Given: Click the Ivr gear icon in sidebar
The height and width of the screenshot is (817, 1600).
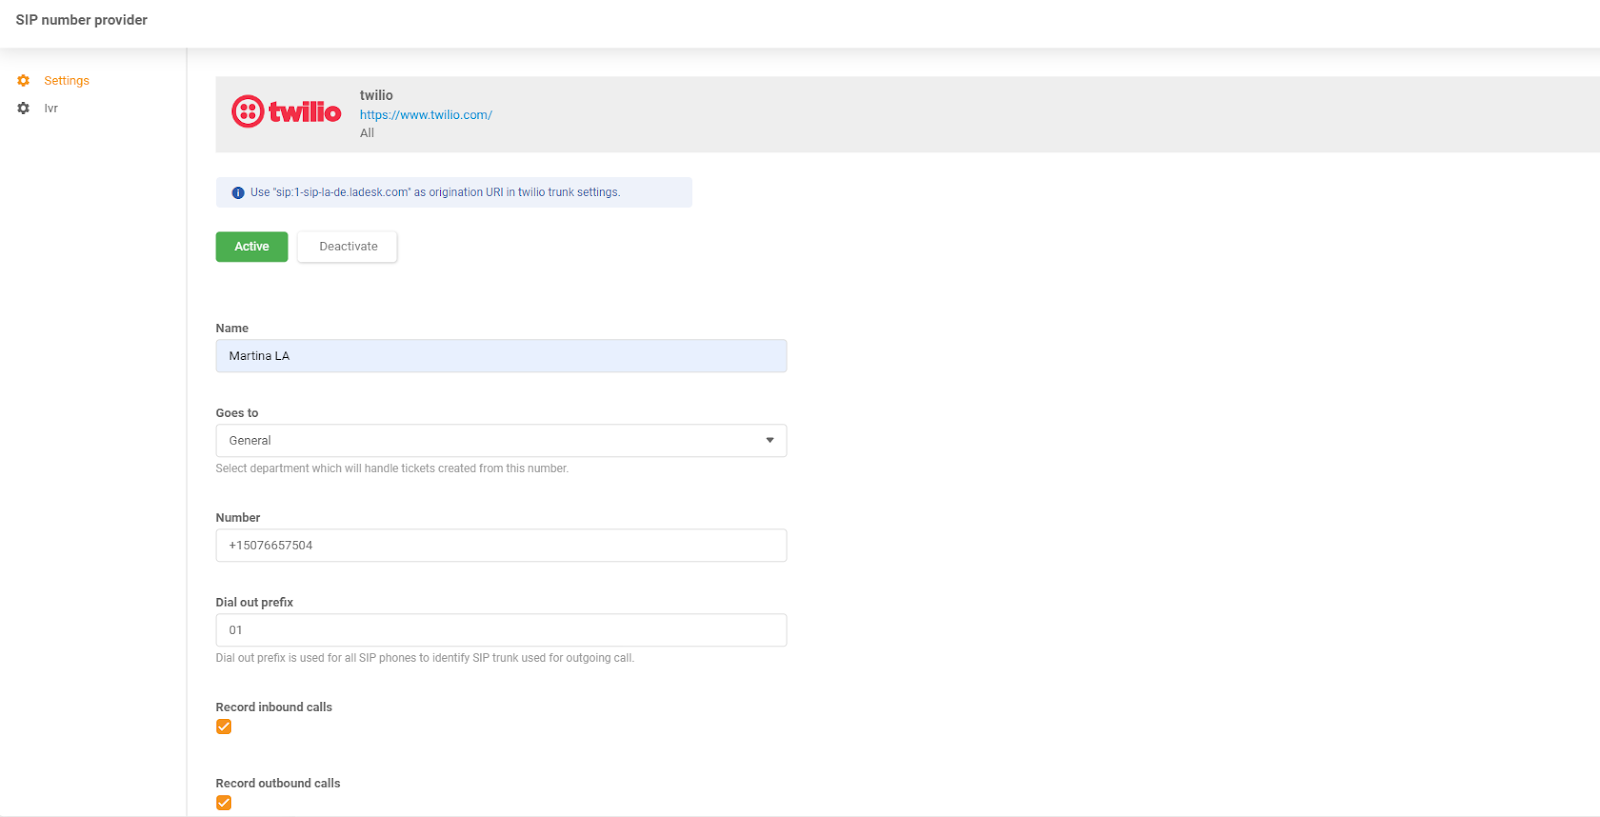Looking at the screenshot, I should [x=23, y=108].
